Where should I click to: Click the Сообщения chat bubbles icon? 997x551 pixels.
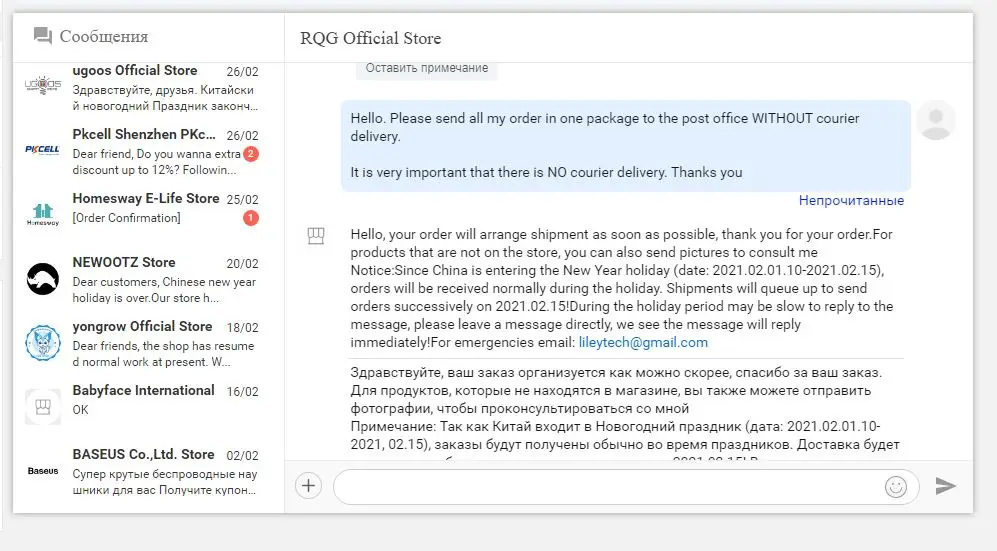pos(43,36)
